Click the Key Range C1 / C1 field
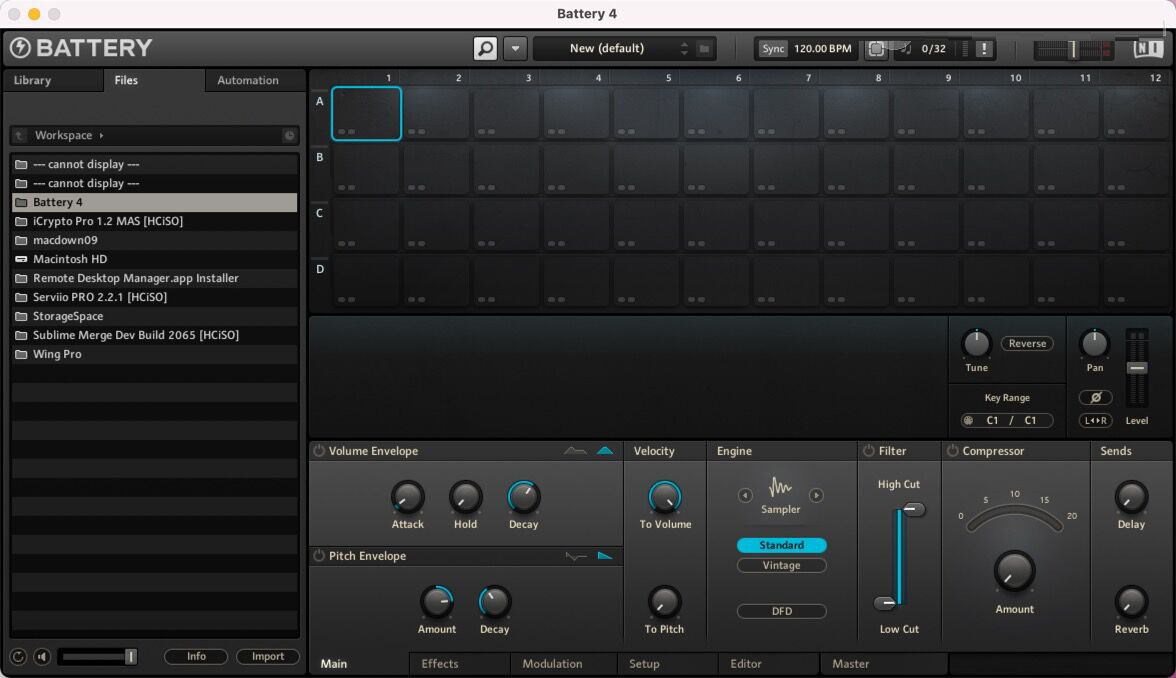 [x=1007, y=421]
